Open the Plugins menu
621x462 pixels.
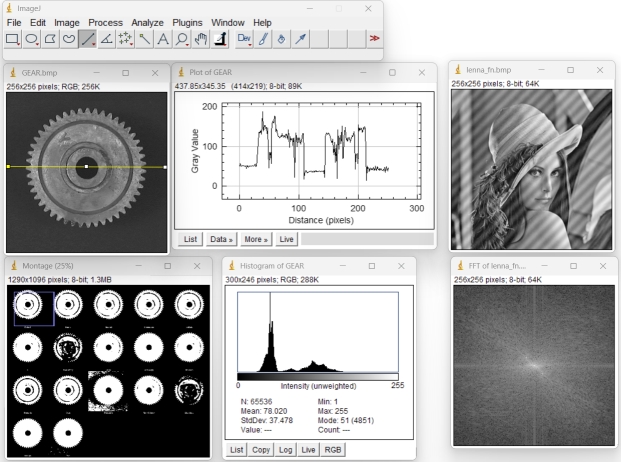[x=187, y=22]
